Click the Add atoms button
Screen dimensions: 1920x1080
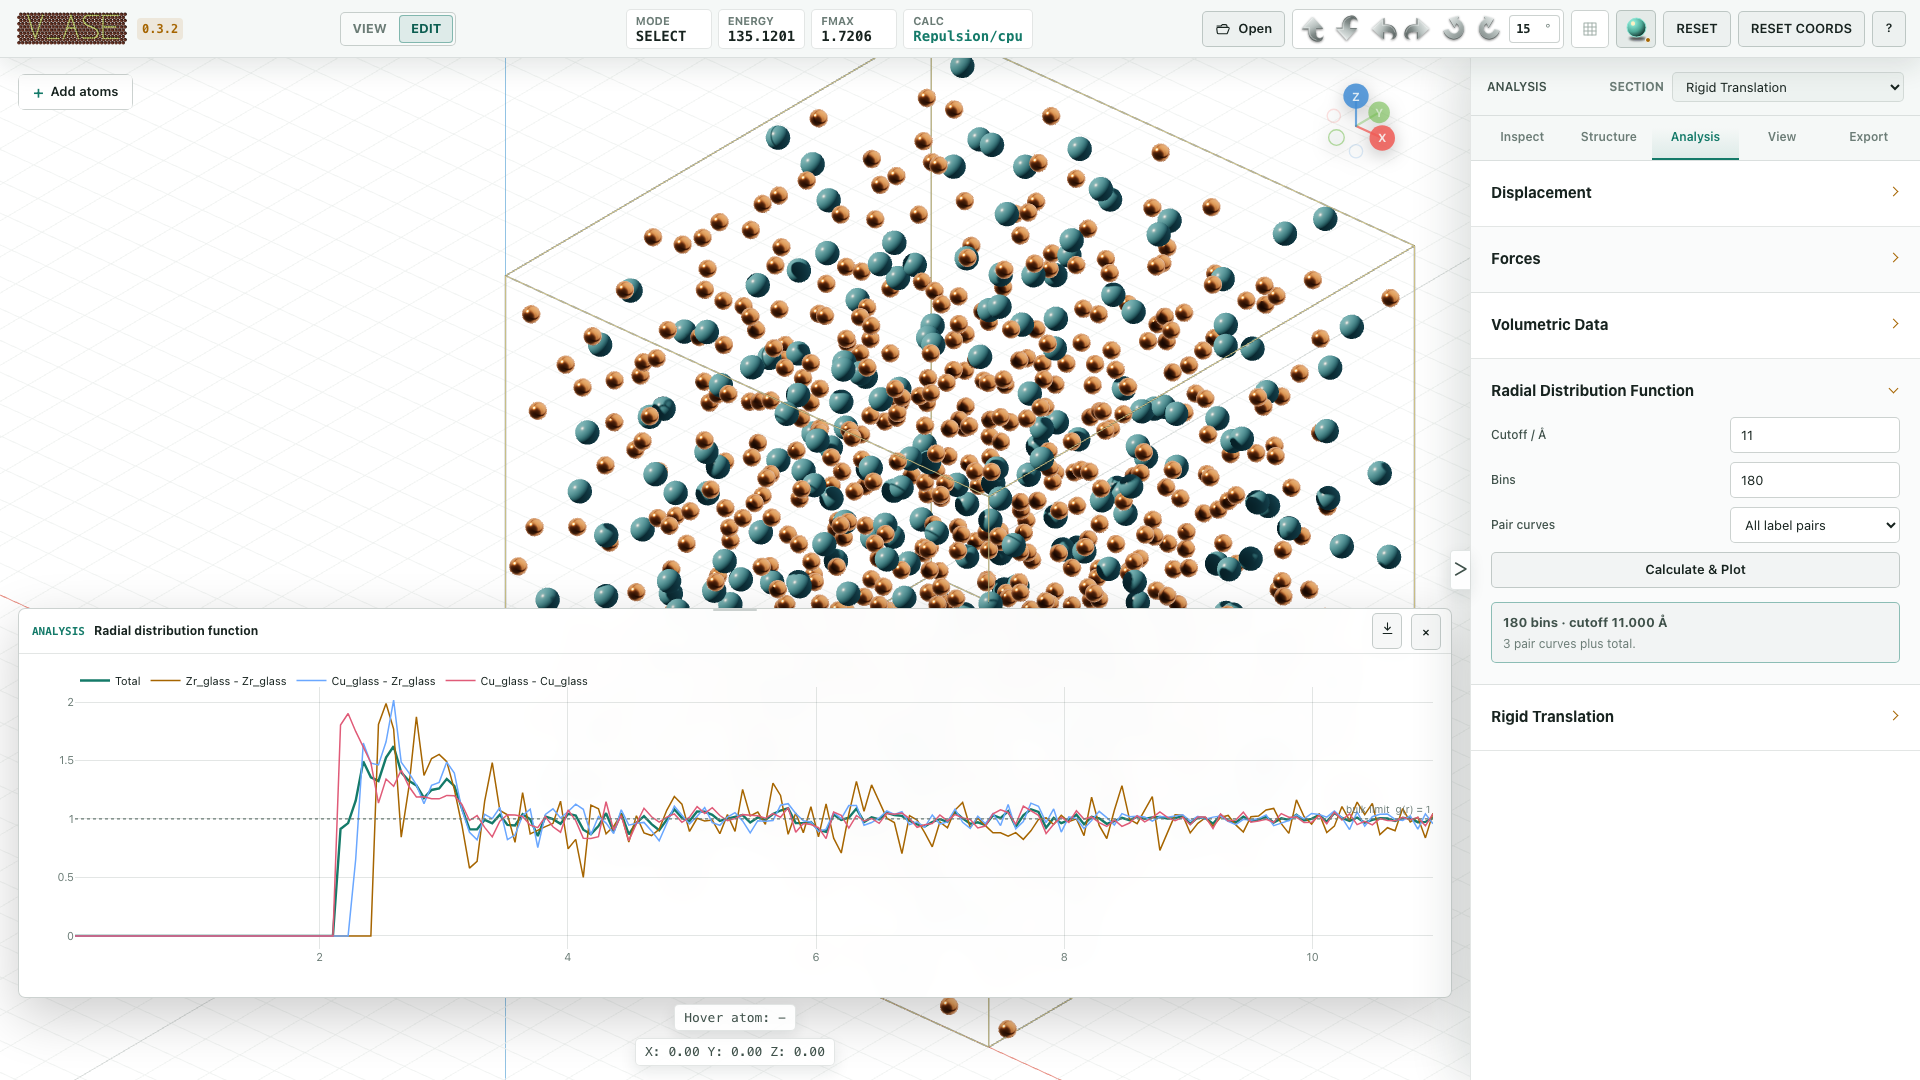point(76,92)
